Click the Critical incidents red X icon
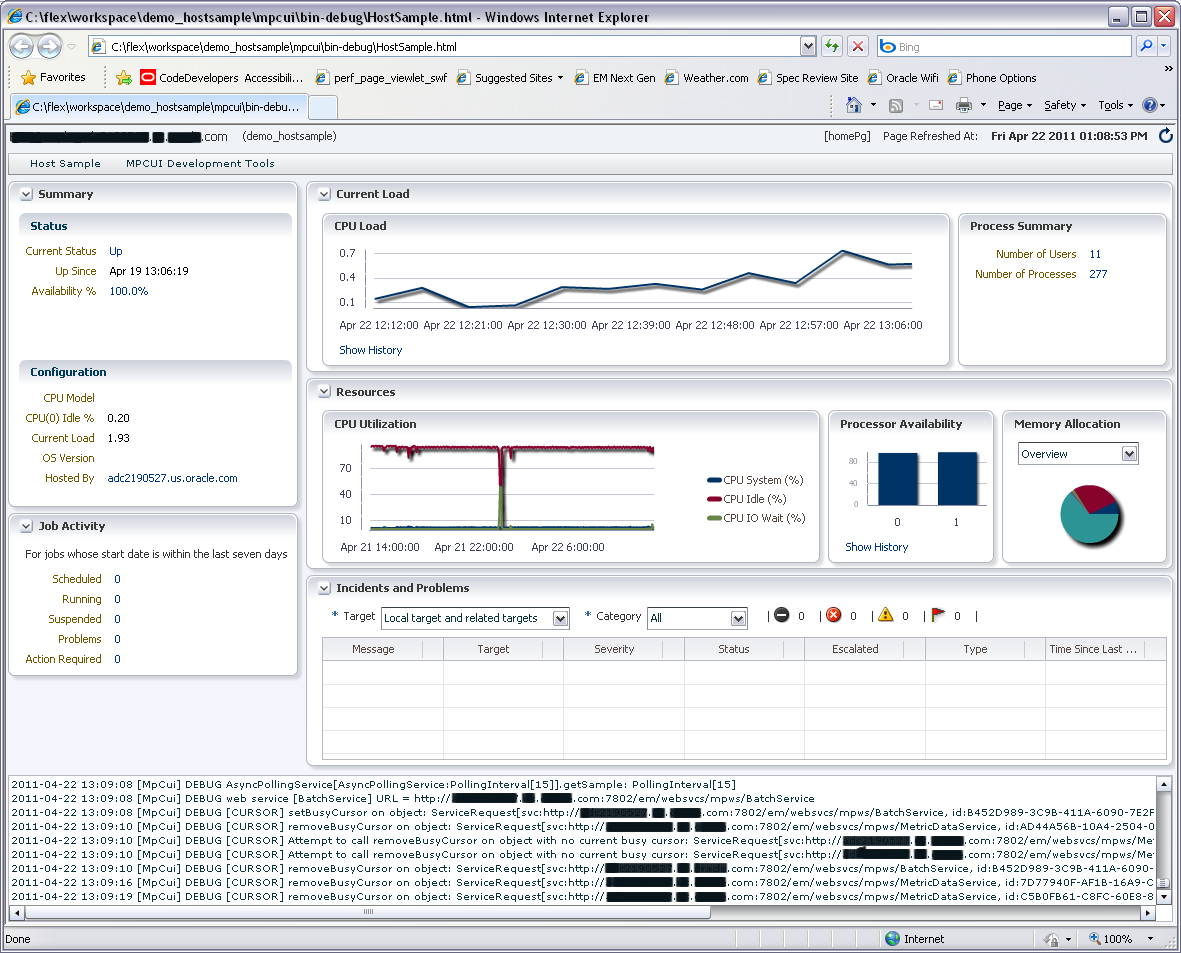The image size is (1181, 953). pos(834,615)
